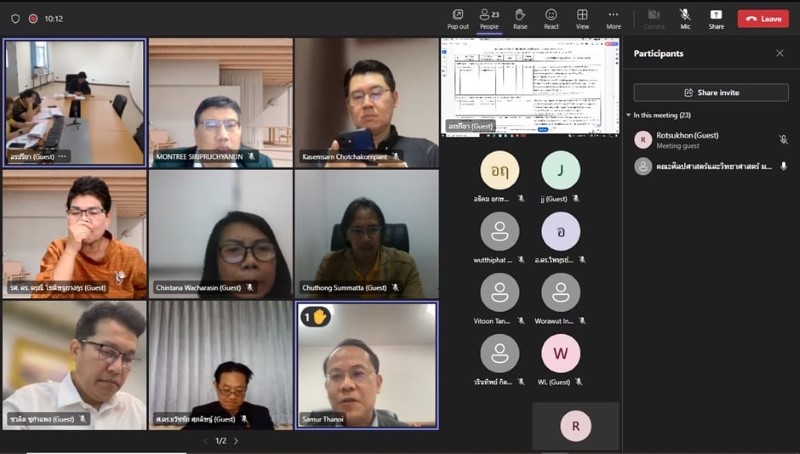Screen dimensions: 800x454
Task: Click the Participants panel heading
Action: (658, 54)
